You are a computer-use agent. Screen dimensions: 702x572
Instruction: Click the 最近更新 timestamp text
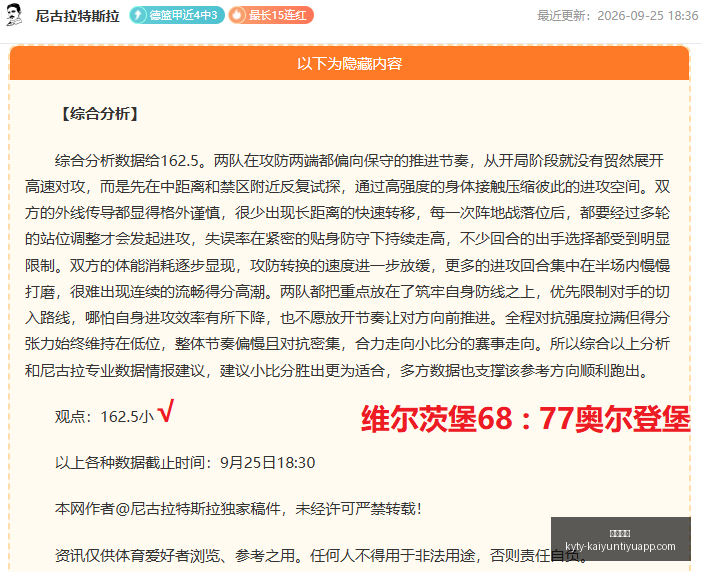(617, 16)
